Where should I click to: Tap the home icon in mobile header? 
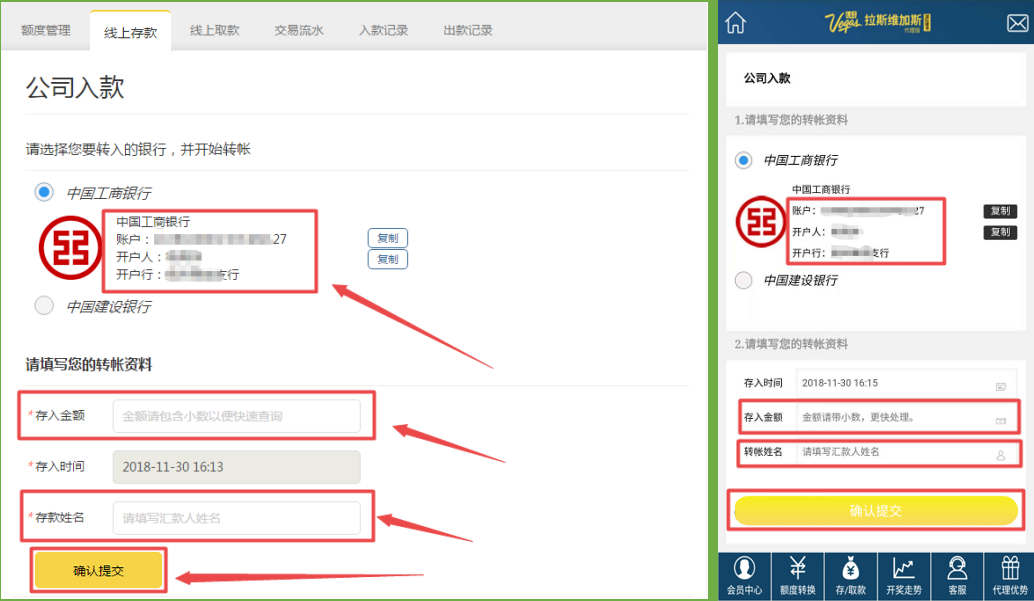point(736,22)
